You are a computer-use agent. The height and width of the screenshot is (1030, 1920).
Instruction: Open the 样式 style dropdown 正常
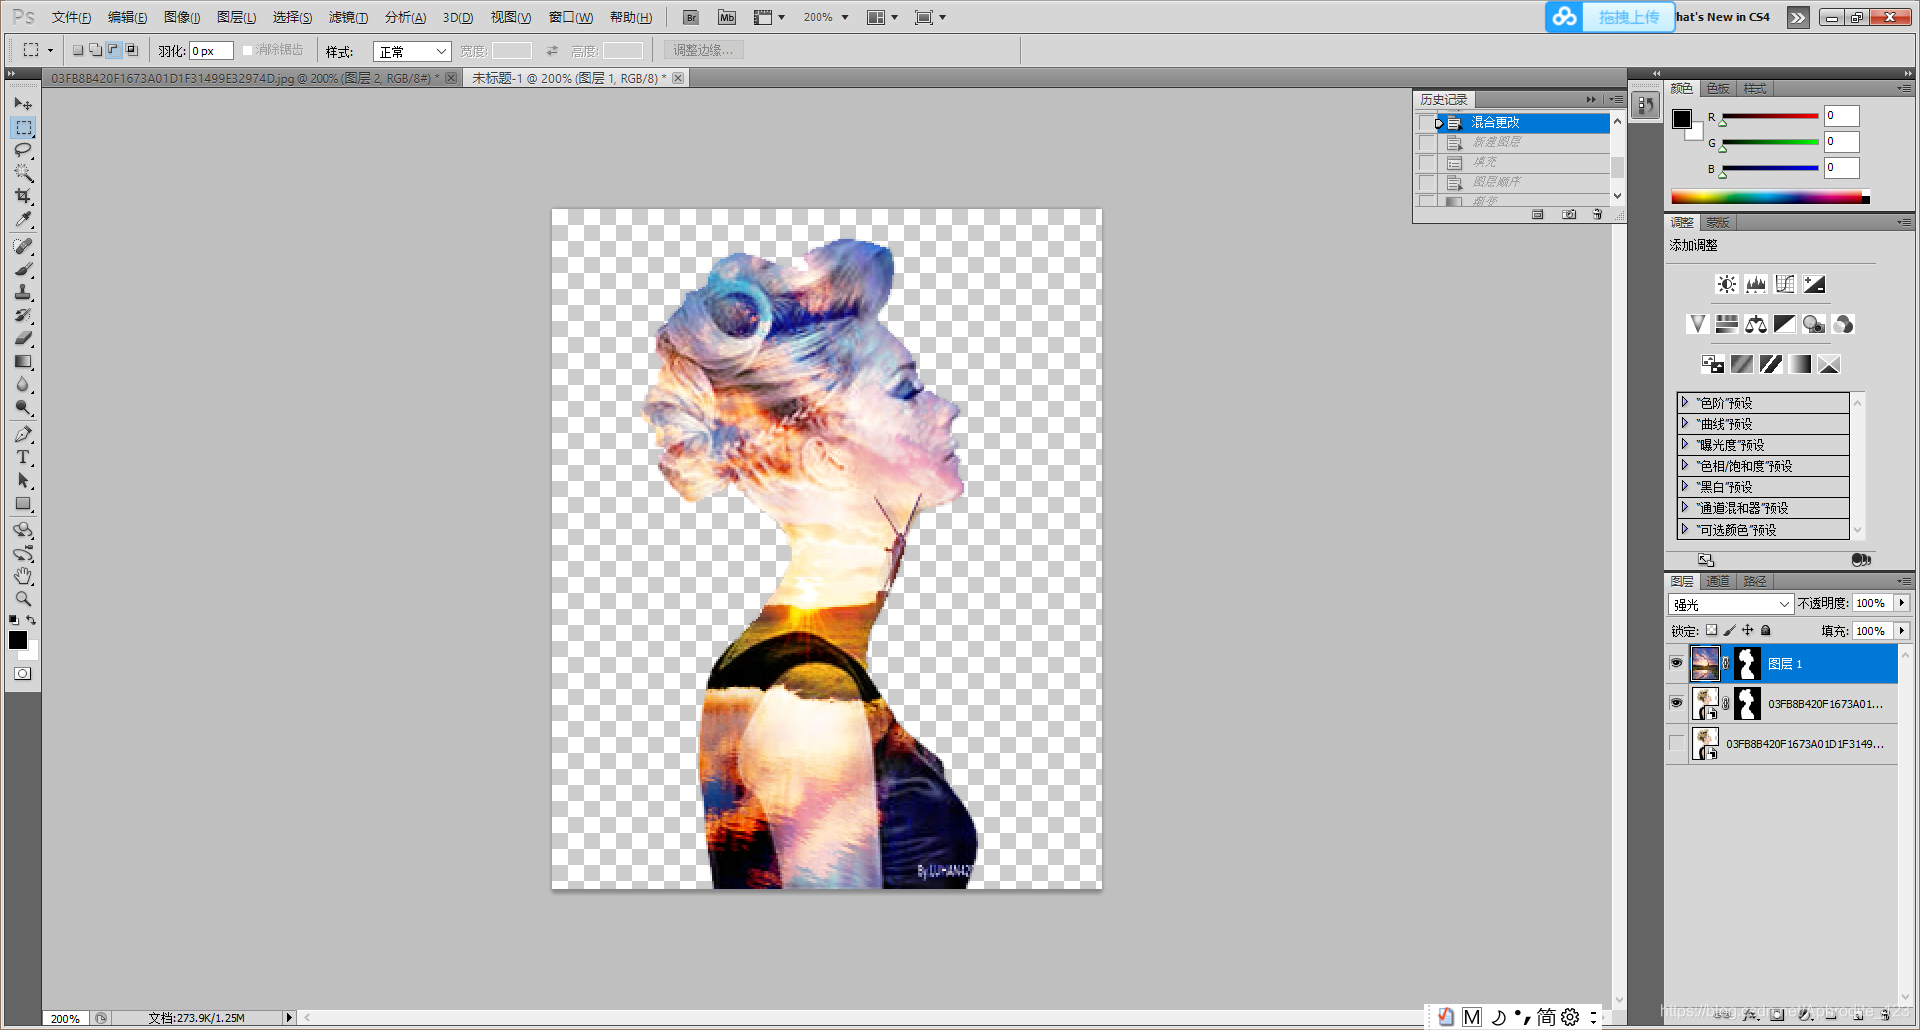(412, 51)
